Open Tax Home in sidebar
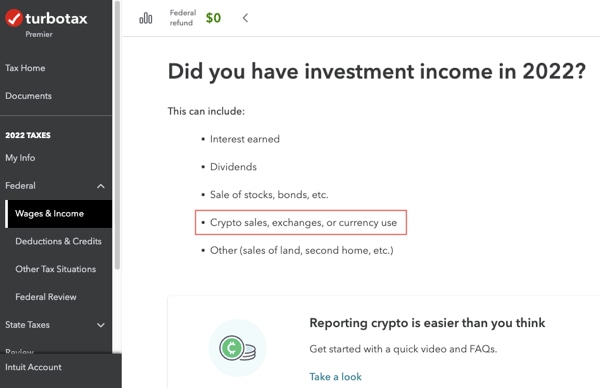600x388 pixels. coord(25,68)
